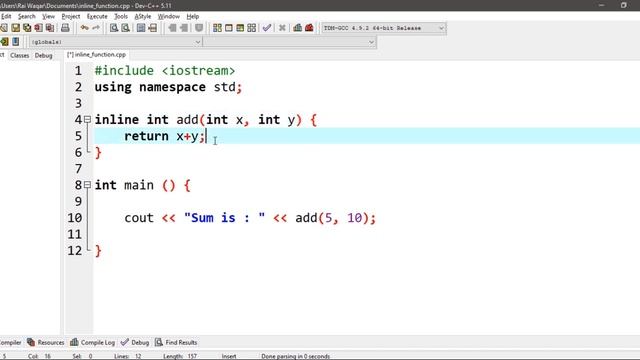Select the inline_function.cpp editor tab
This screenshot has height=360, width=640.
pos(96,55)
